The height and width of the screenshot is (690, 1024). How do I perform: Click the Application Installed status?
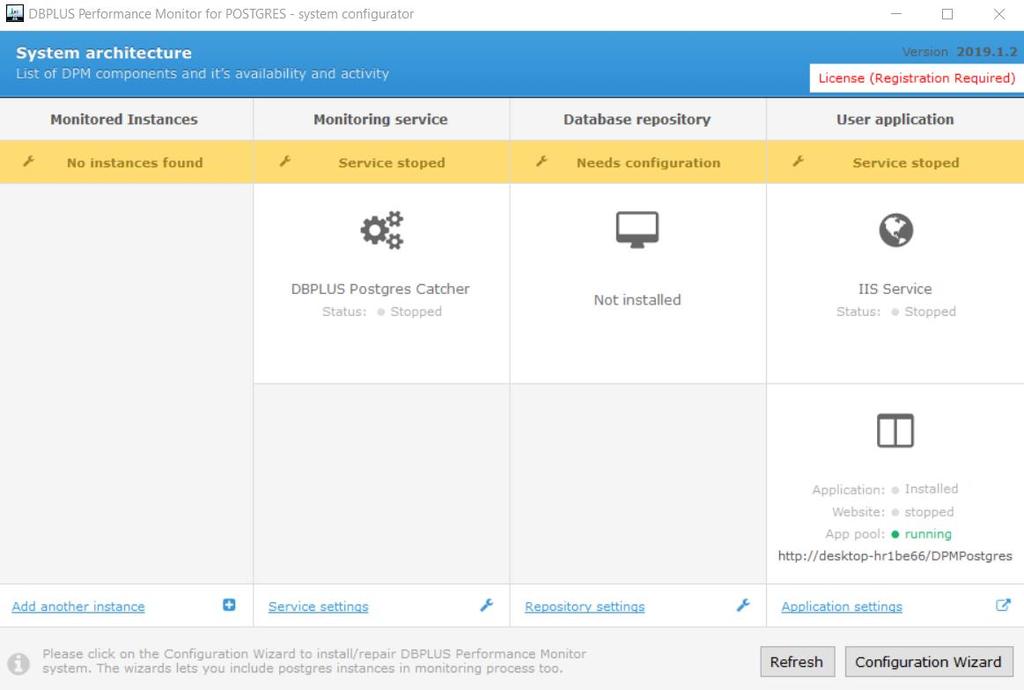point(931,489)
